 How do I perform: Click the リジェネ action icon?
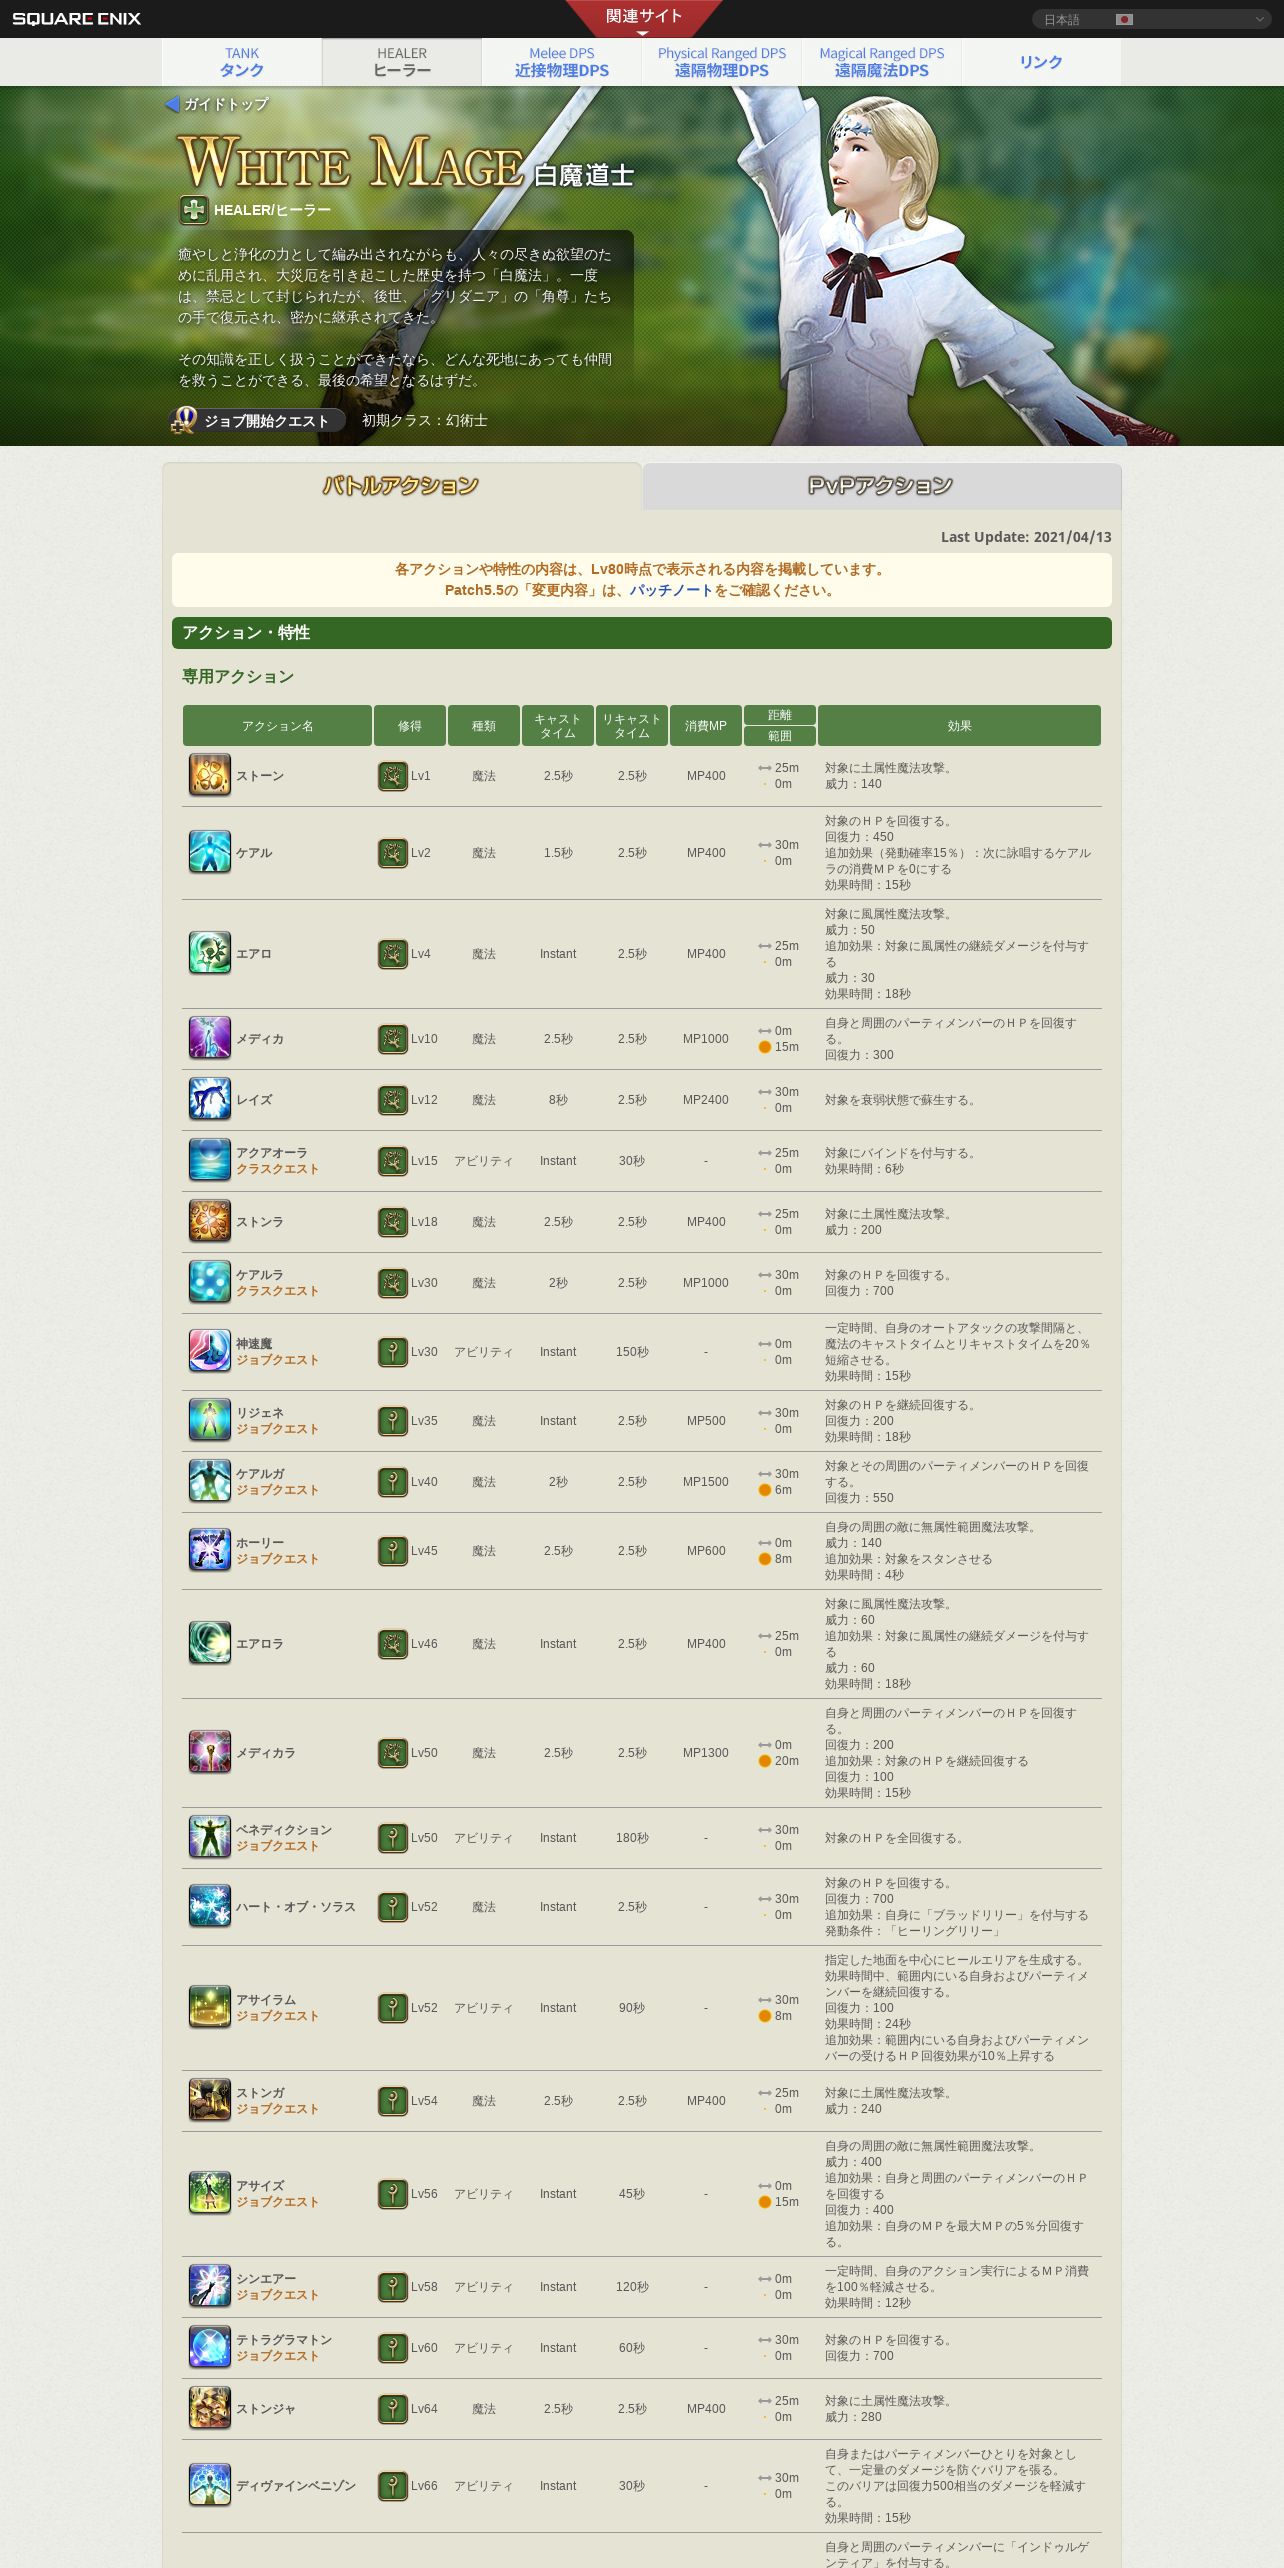tap(210, 1420)
